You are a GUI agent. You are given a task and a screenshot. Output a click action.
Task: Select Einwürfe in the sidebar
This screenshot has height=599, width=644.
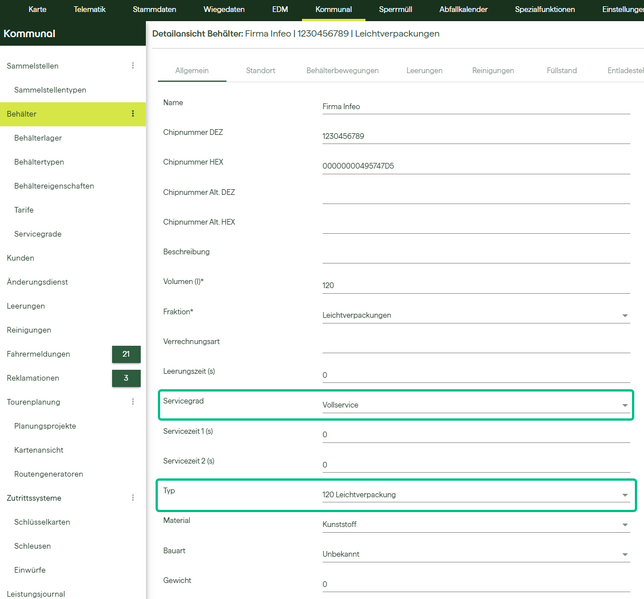[30, 570]
